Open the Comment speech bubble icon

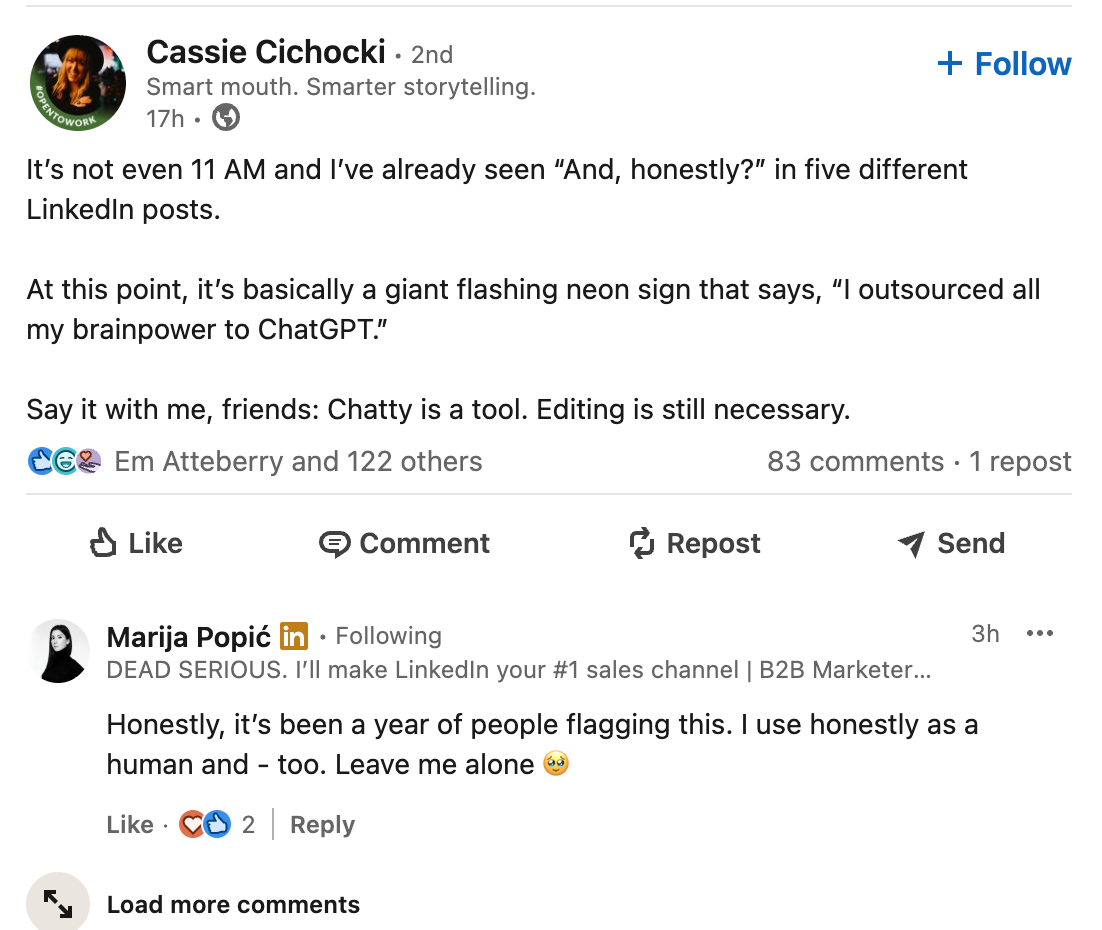337,543
